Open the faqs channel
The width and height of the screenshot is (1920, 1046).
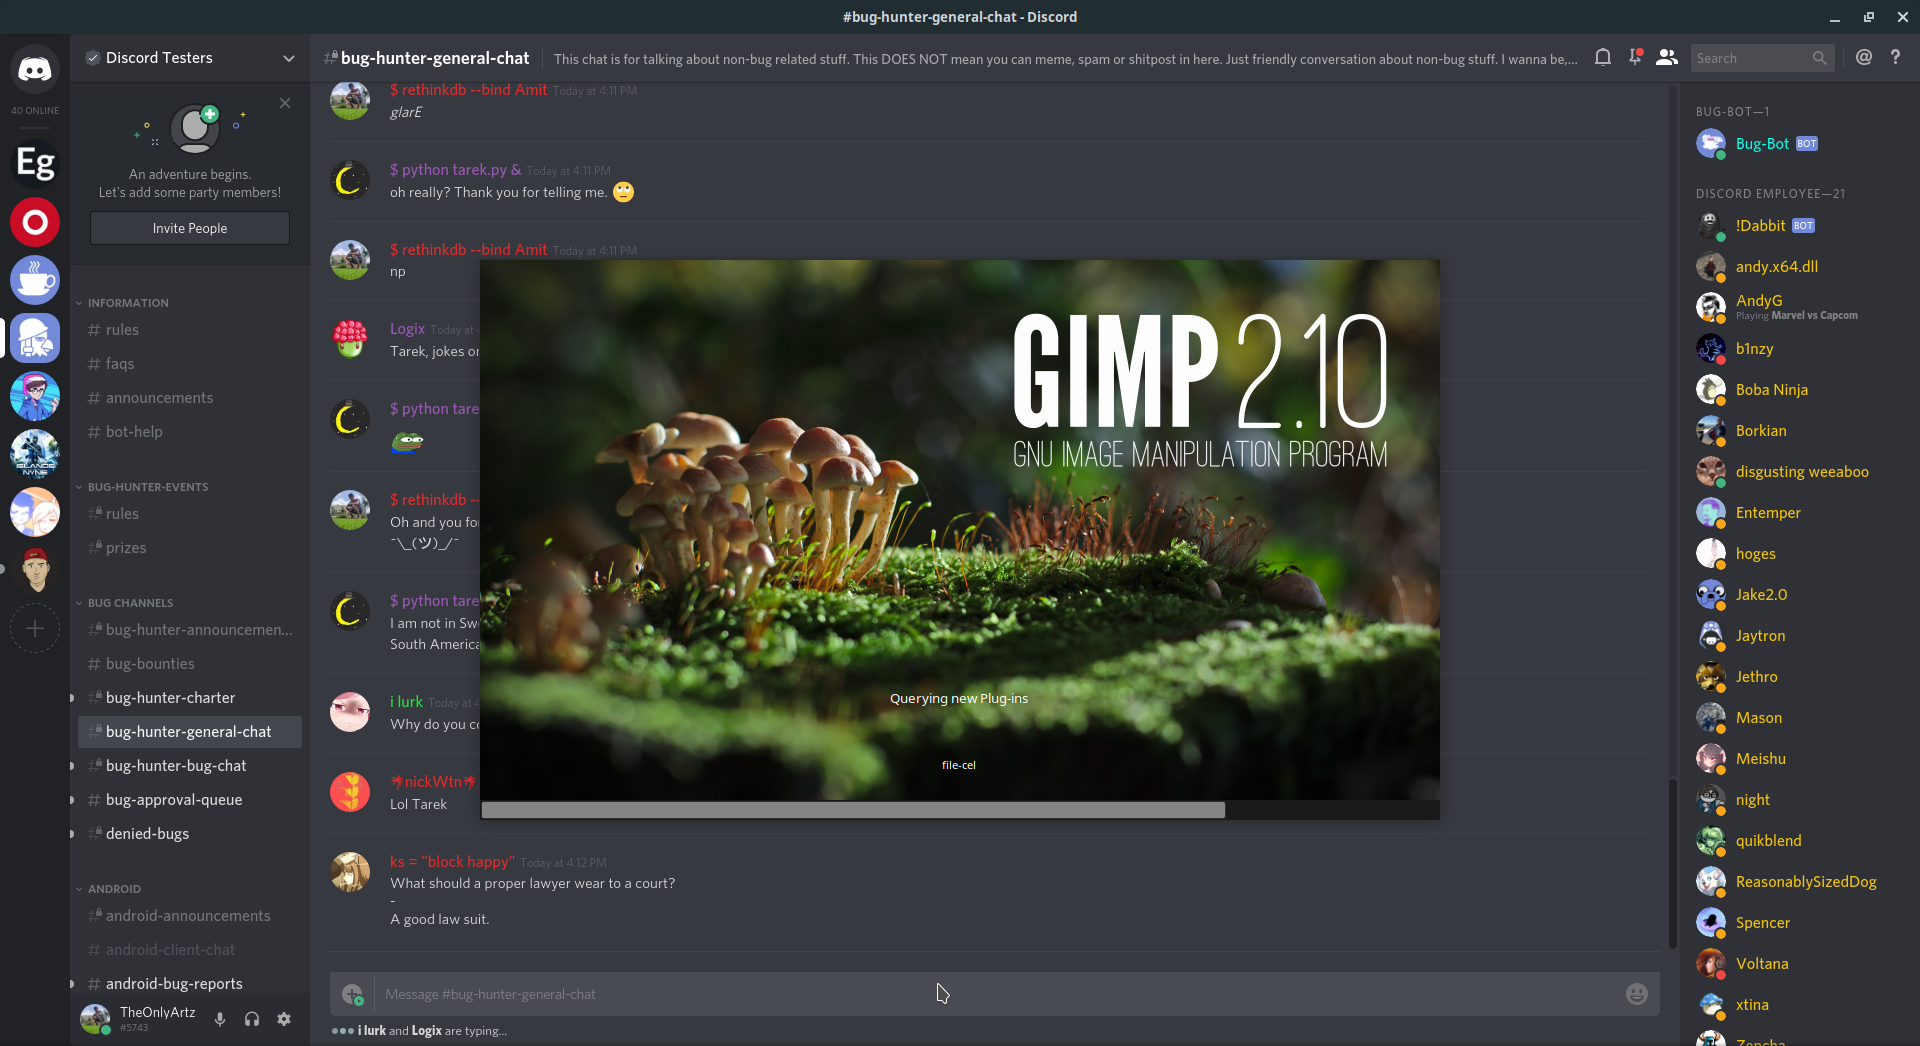[x=190, y=364]
